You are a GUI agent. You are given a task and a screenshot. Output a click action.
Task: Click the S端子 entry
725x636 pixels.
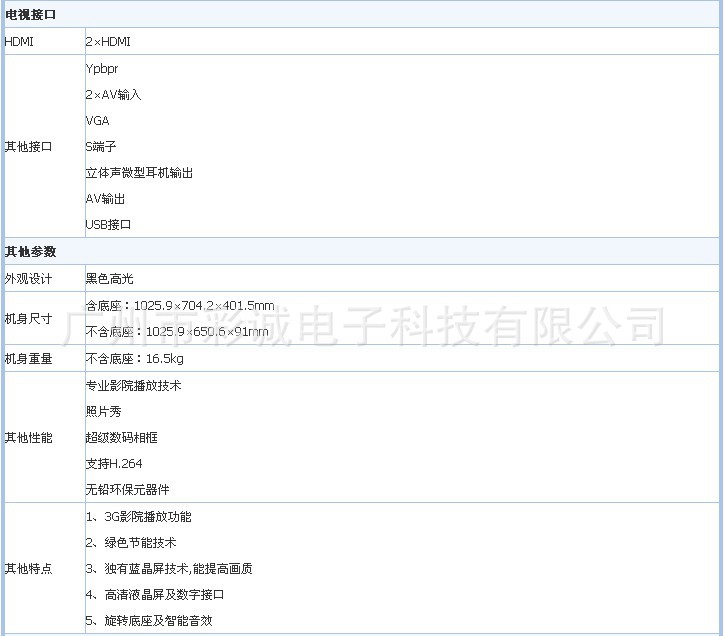click(101, 146)
